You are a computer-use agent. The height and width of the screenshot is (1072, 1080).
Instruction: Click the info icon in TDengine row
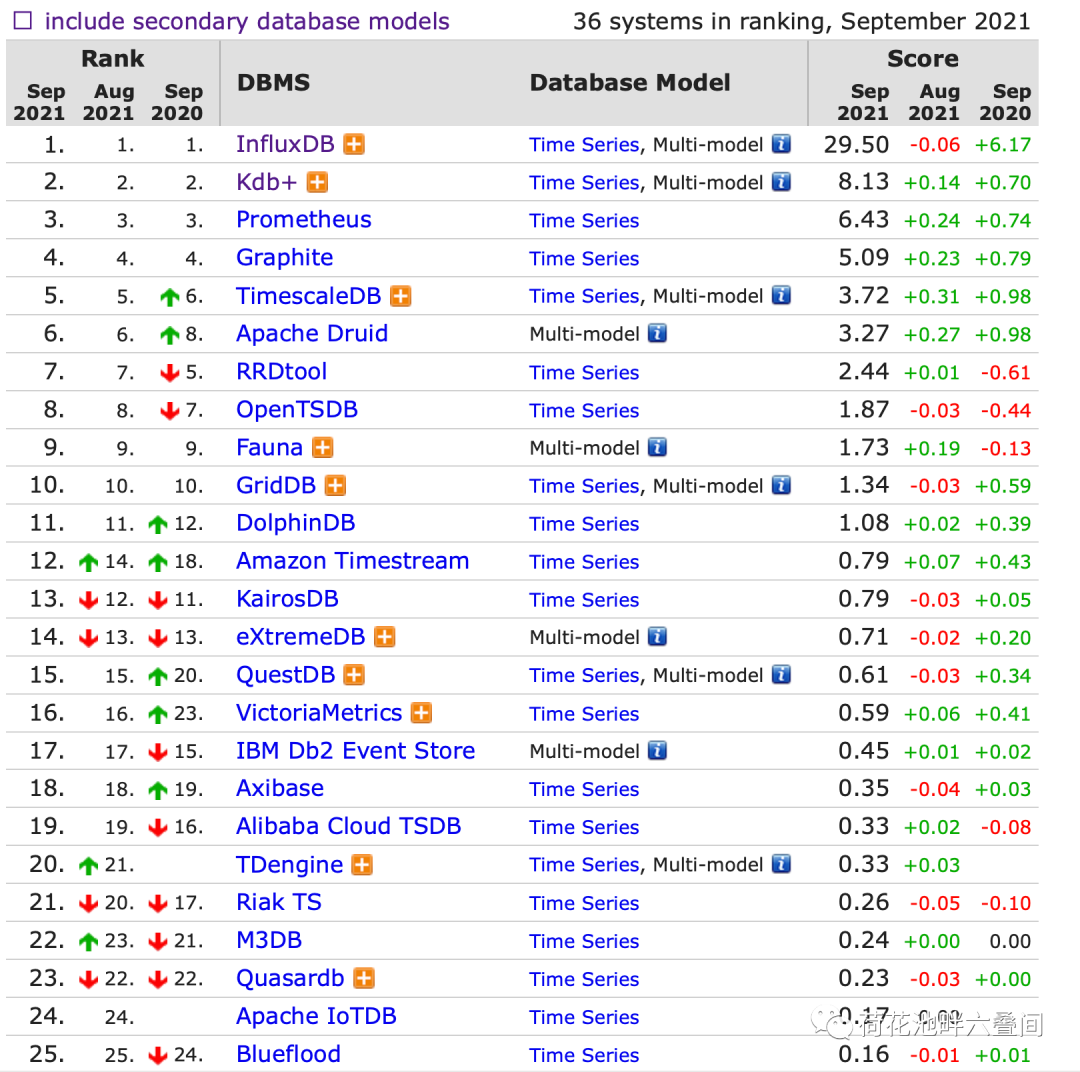pos(781,864)
